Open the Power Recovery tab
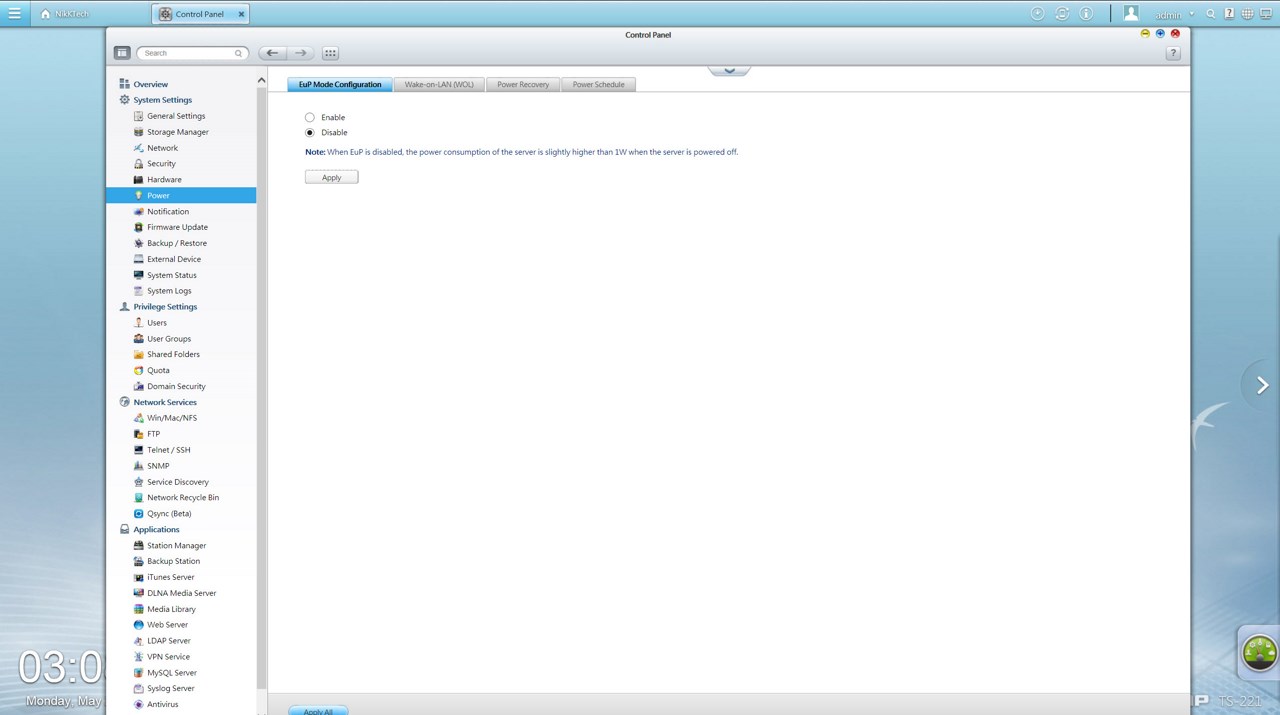Screen dimensions: 1280x715 tap(523, 85)
